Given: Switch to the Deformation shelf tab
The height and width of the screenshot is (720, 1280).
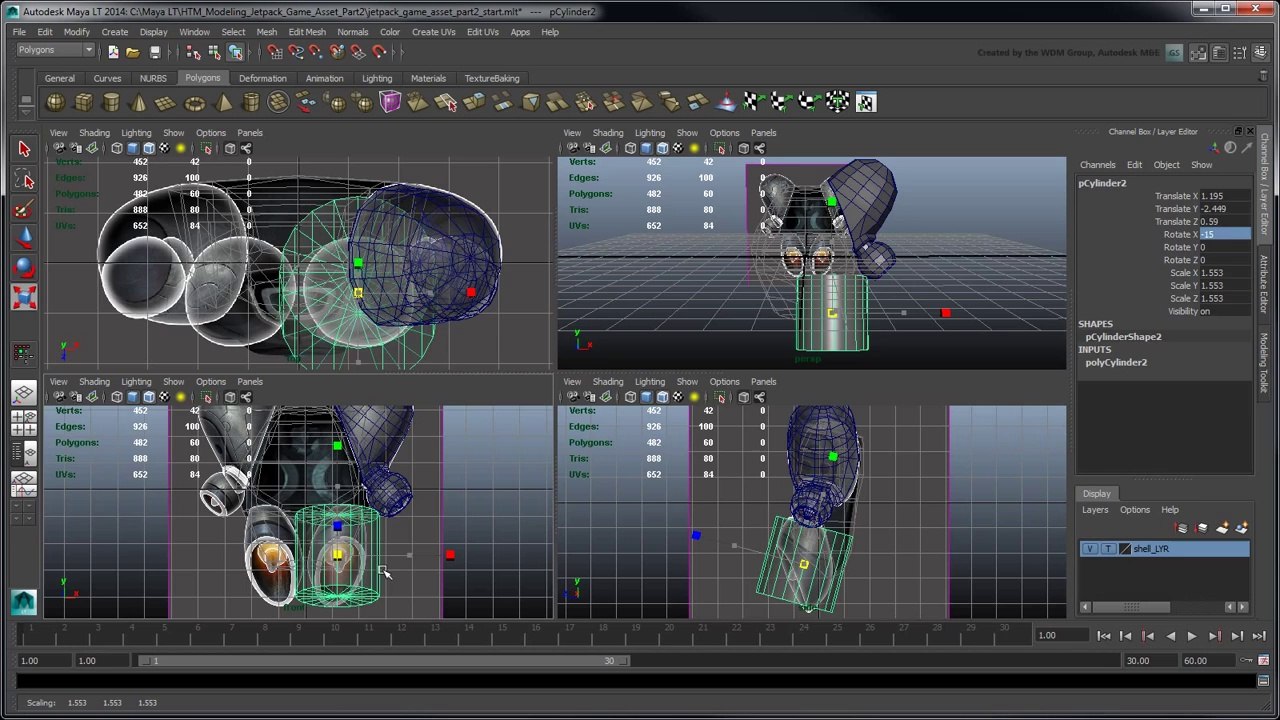Looking at the screenshot, I should (x=262, y=78).
